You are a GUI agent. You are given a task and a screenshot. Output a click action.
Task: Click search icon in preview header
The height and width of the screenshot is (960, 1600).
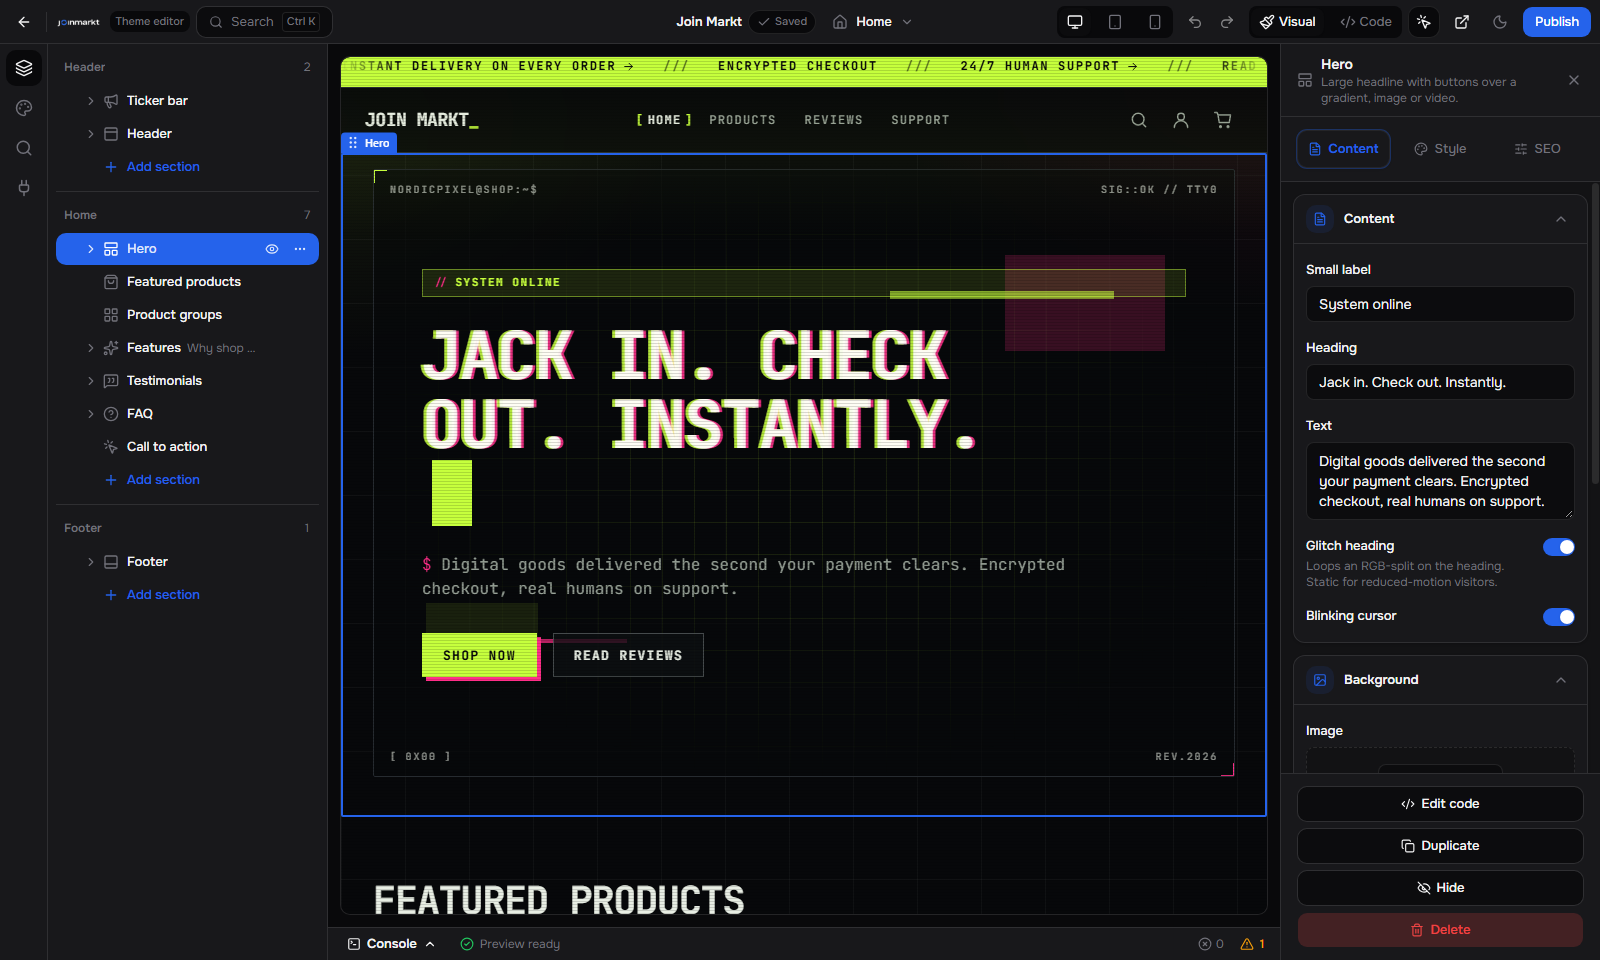tap(1139, 120)
